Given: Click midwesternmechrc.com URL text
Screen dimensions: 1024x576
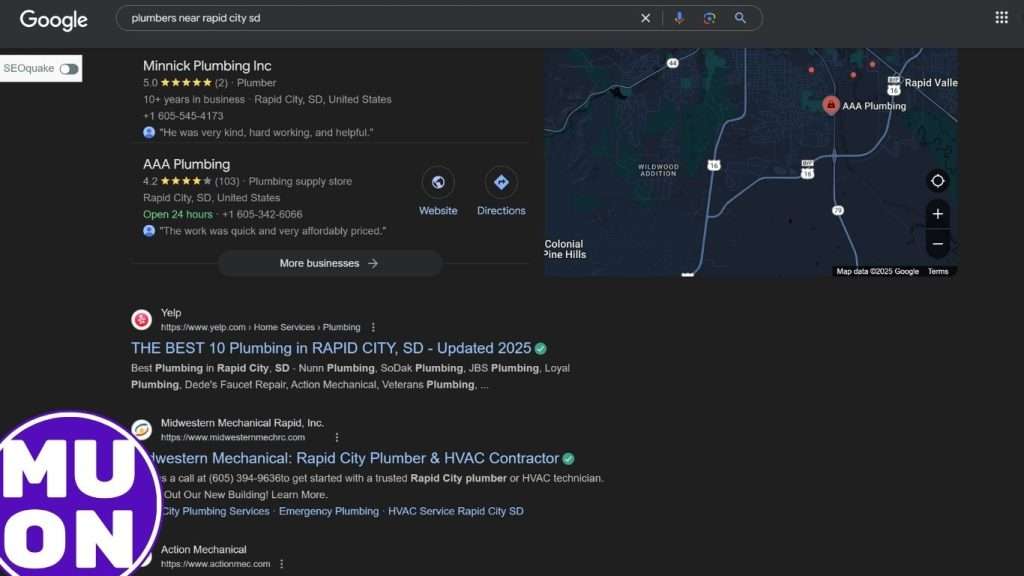Looking at the screenshot, I should [x=232, y=438].
